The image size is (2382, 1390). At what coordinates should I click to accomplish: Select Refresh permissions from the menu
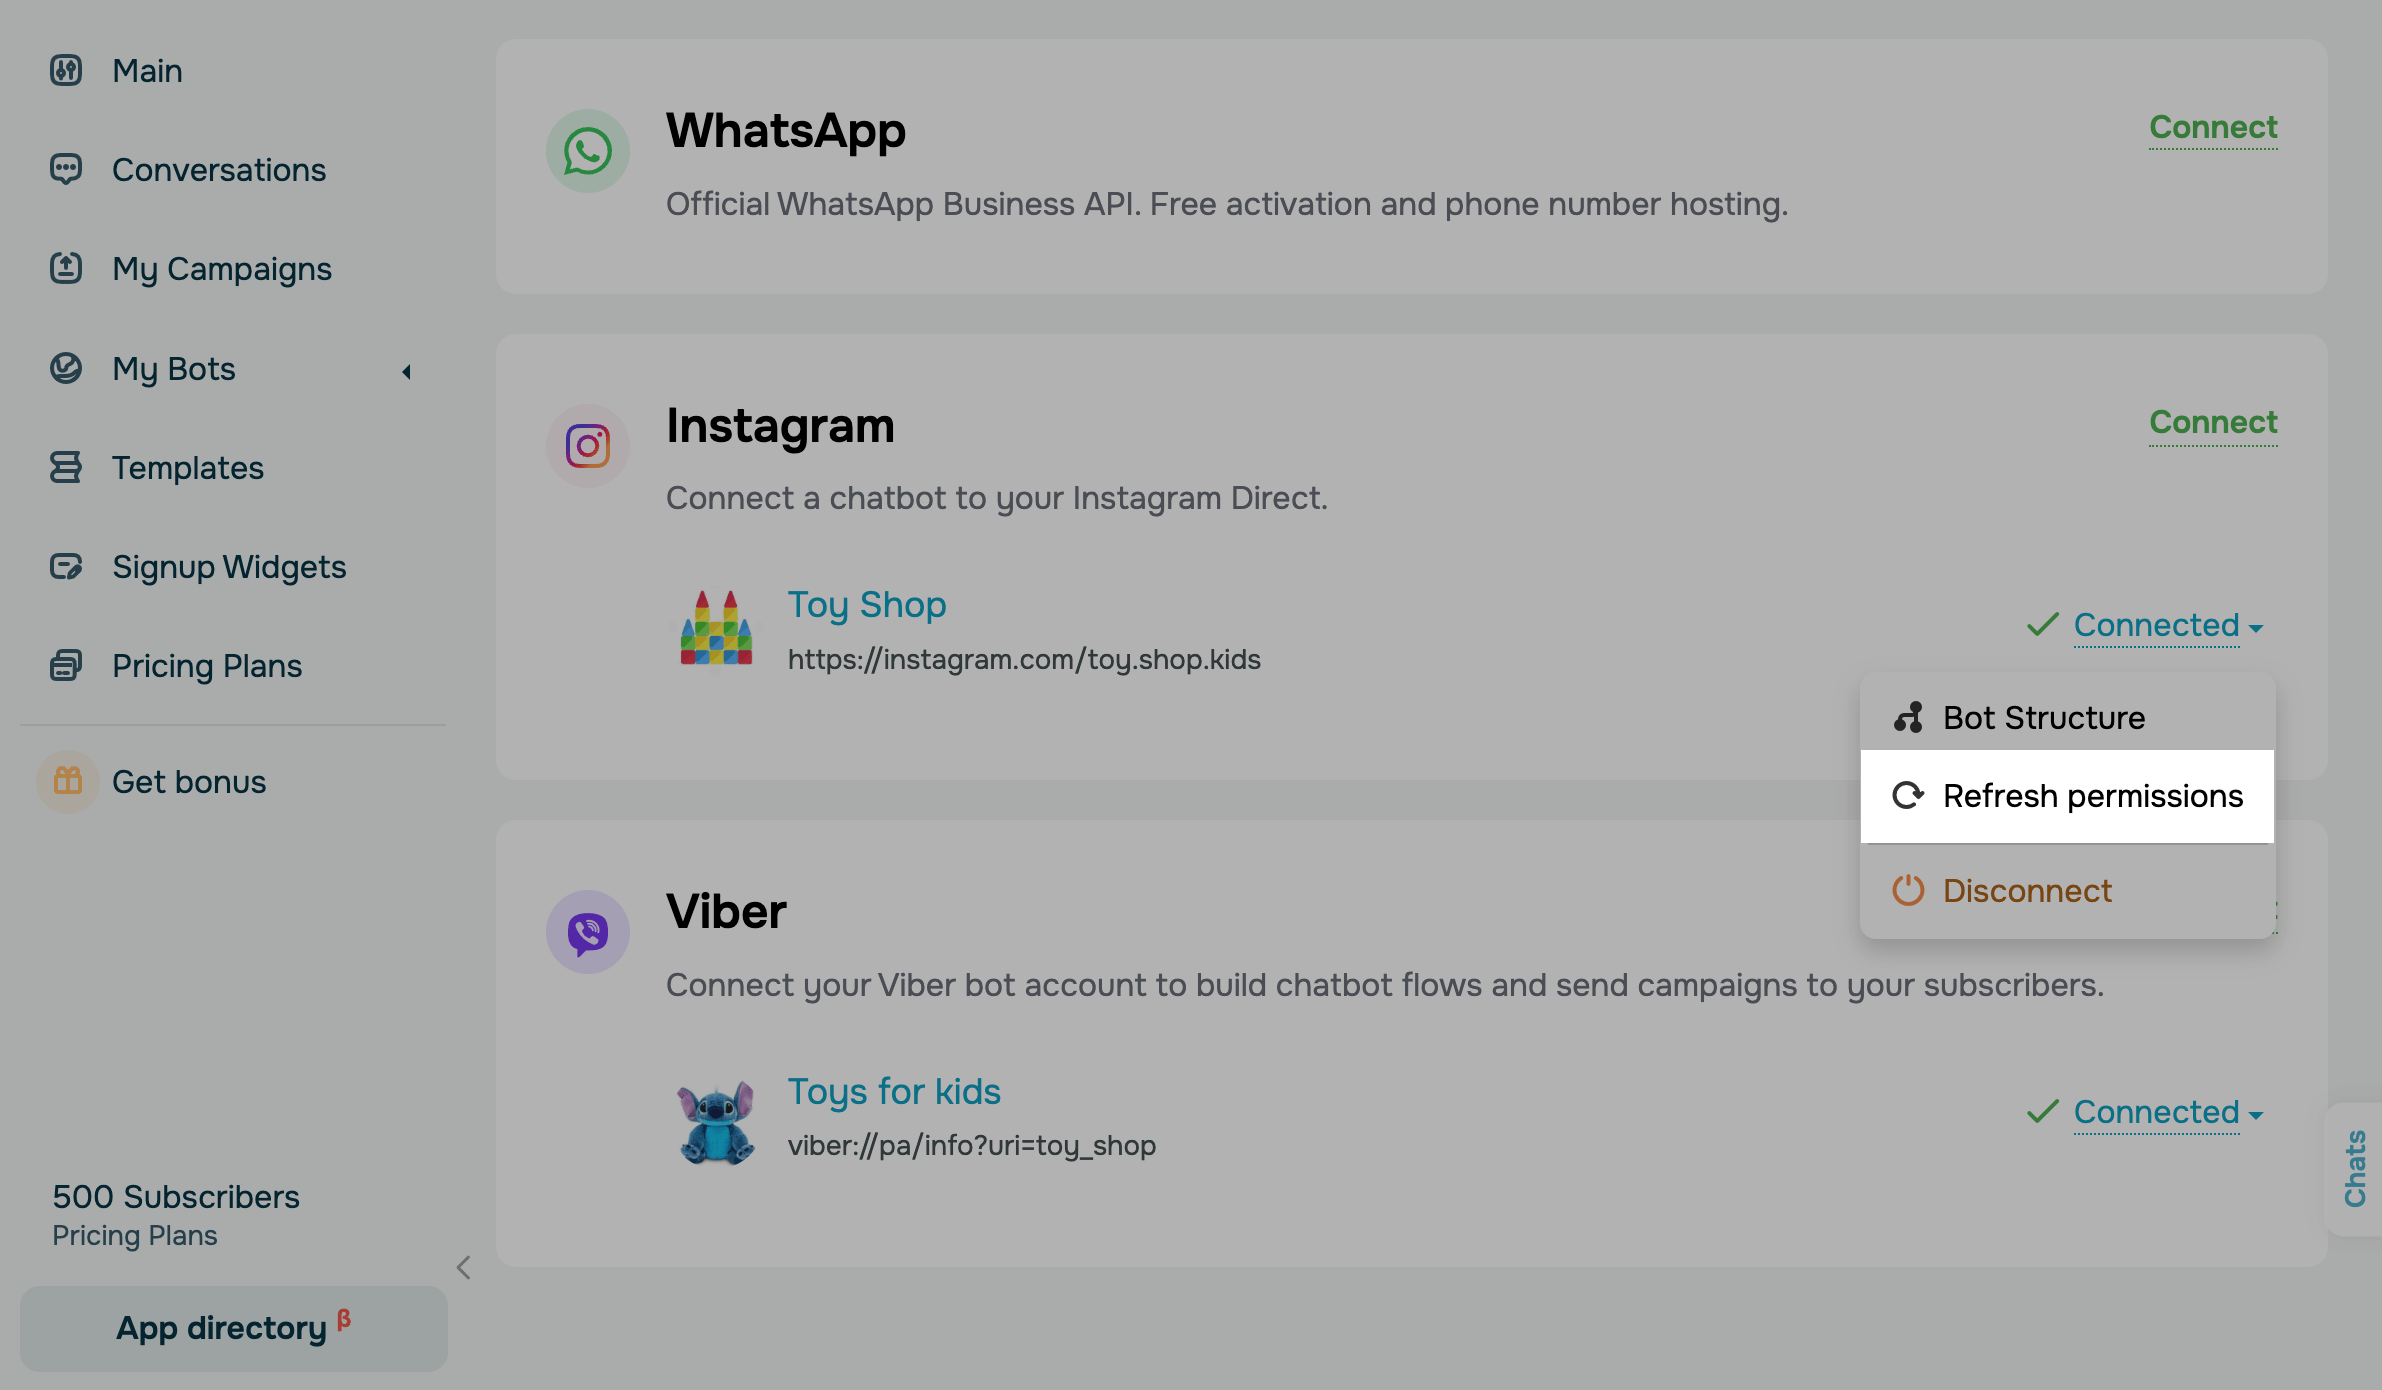click(2067, 796)
